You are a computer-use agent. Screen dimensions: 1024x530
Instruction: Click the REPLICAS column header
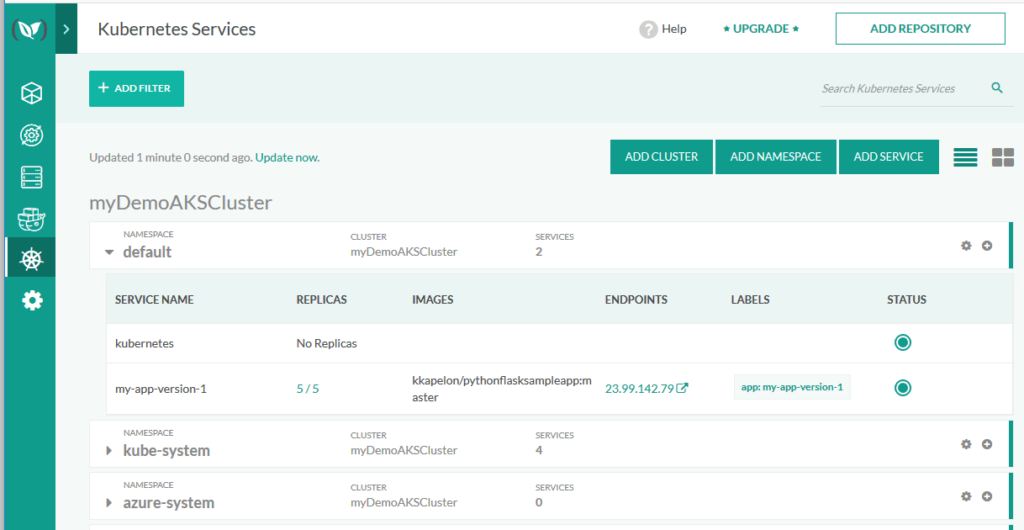321,300
